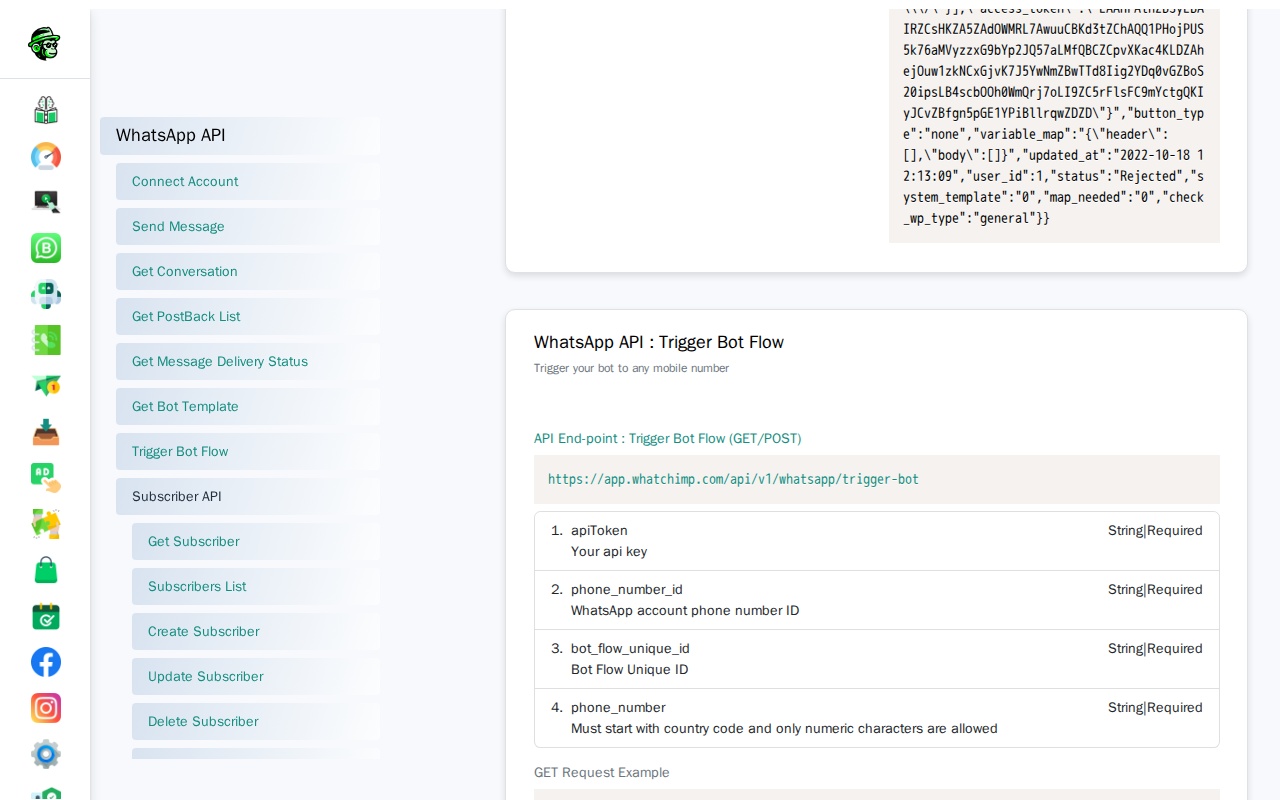Click the bot_flow_unique_id parameter name
1280x800 pixels.
[630, 649]
